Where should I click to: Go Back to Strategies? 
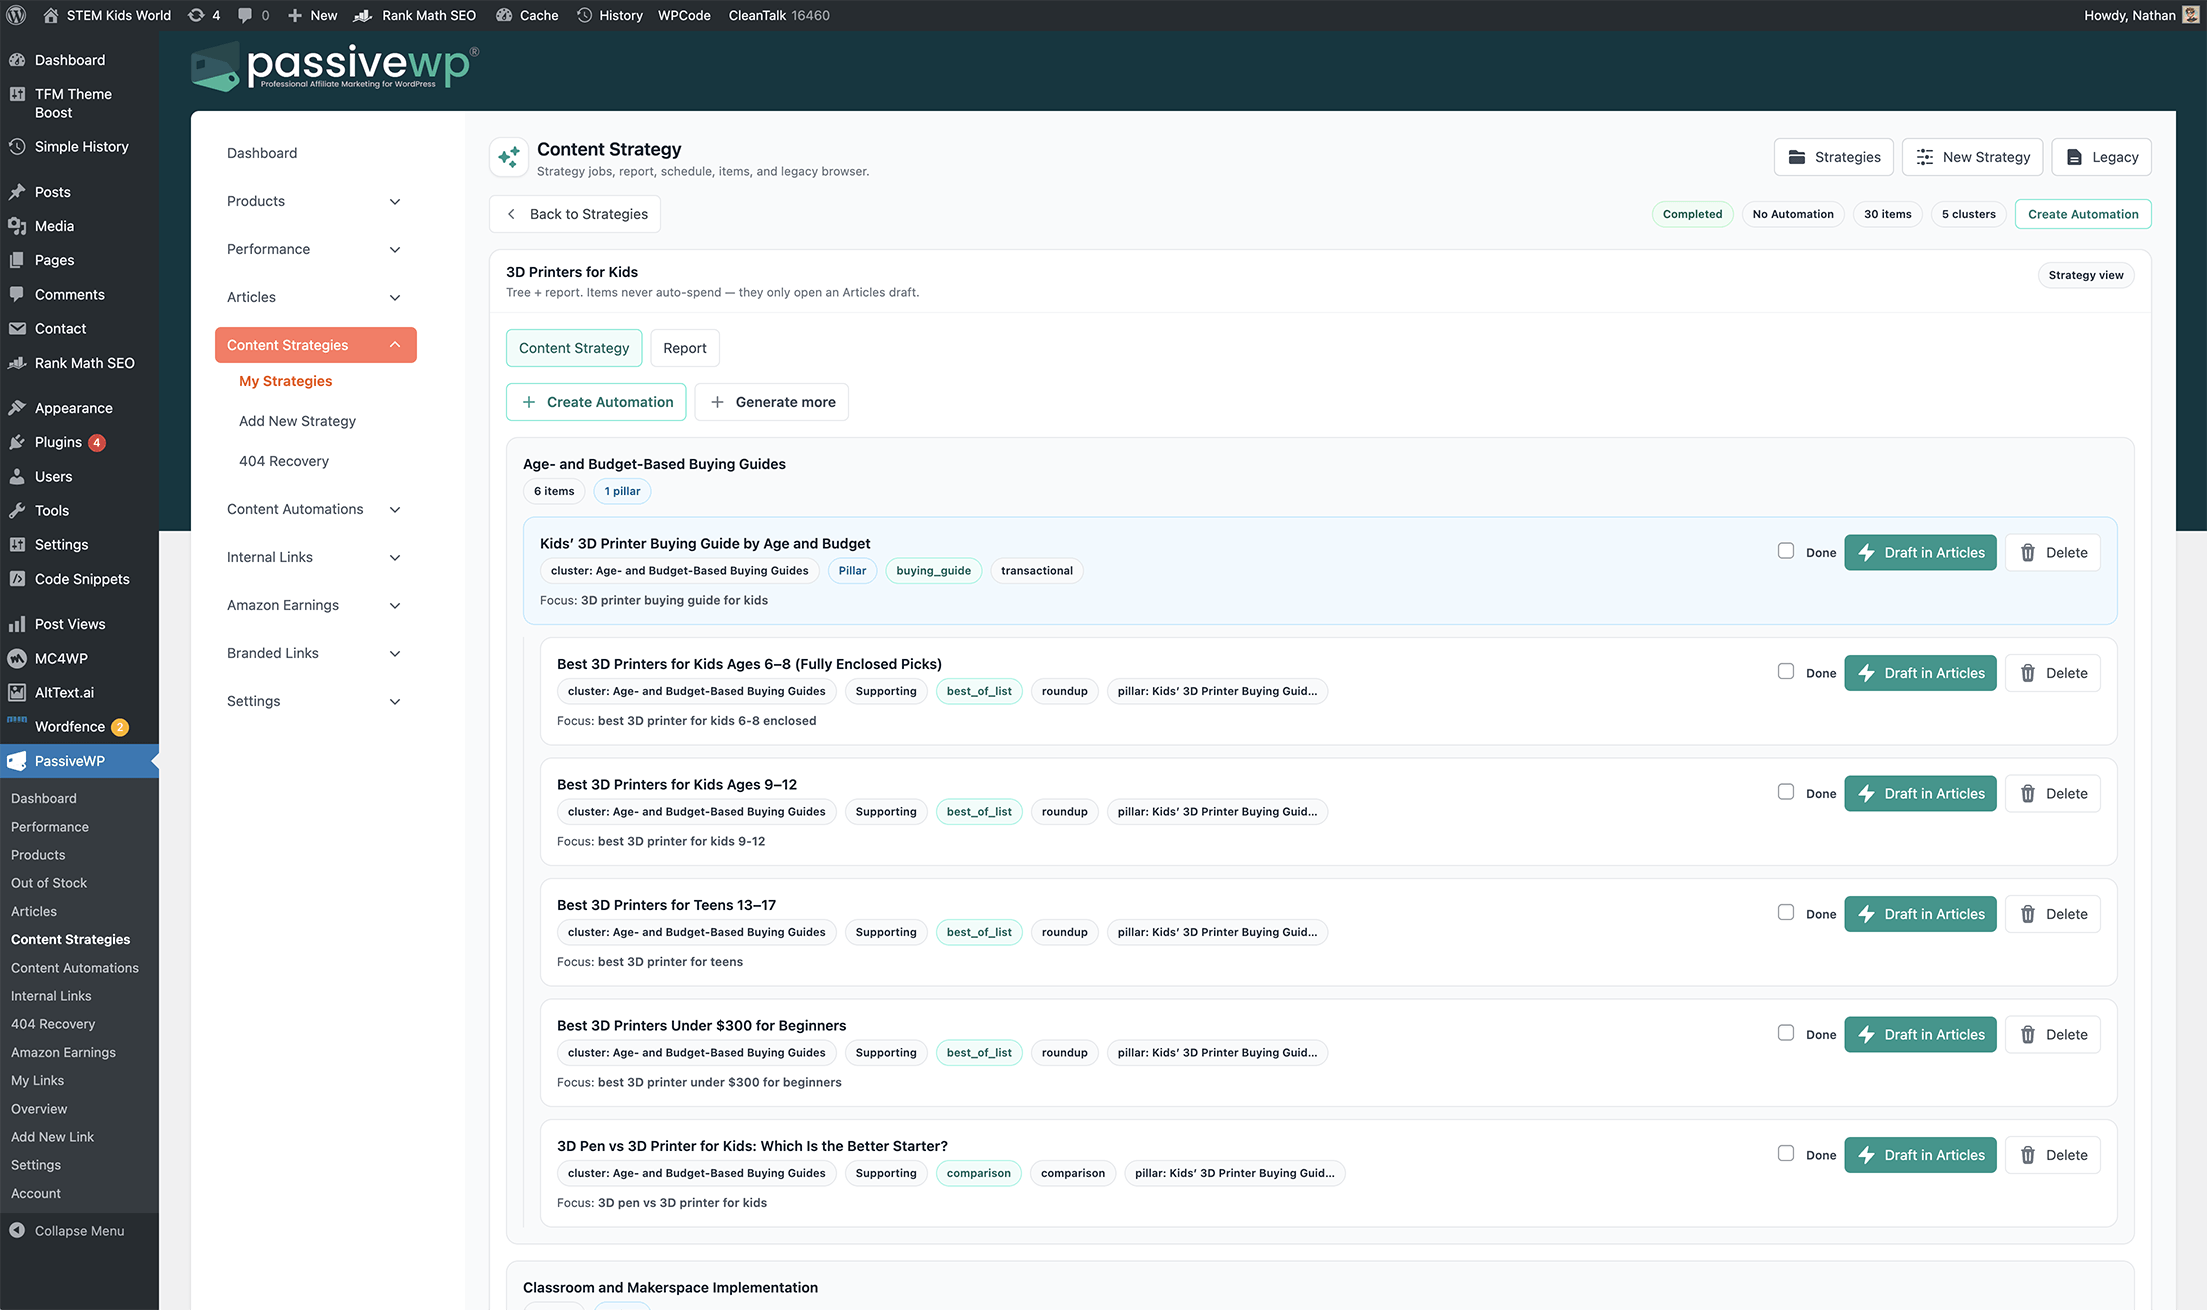[575, 213]
